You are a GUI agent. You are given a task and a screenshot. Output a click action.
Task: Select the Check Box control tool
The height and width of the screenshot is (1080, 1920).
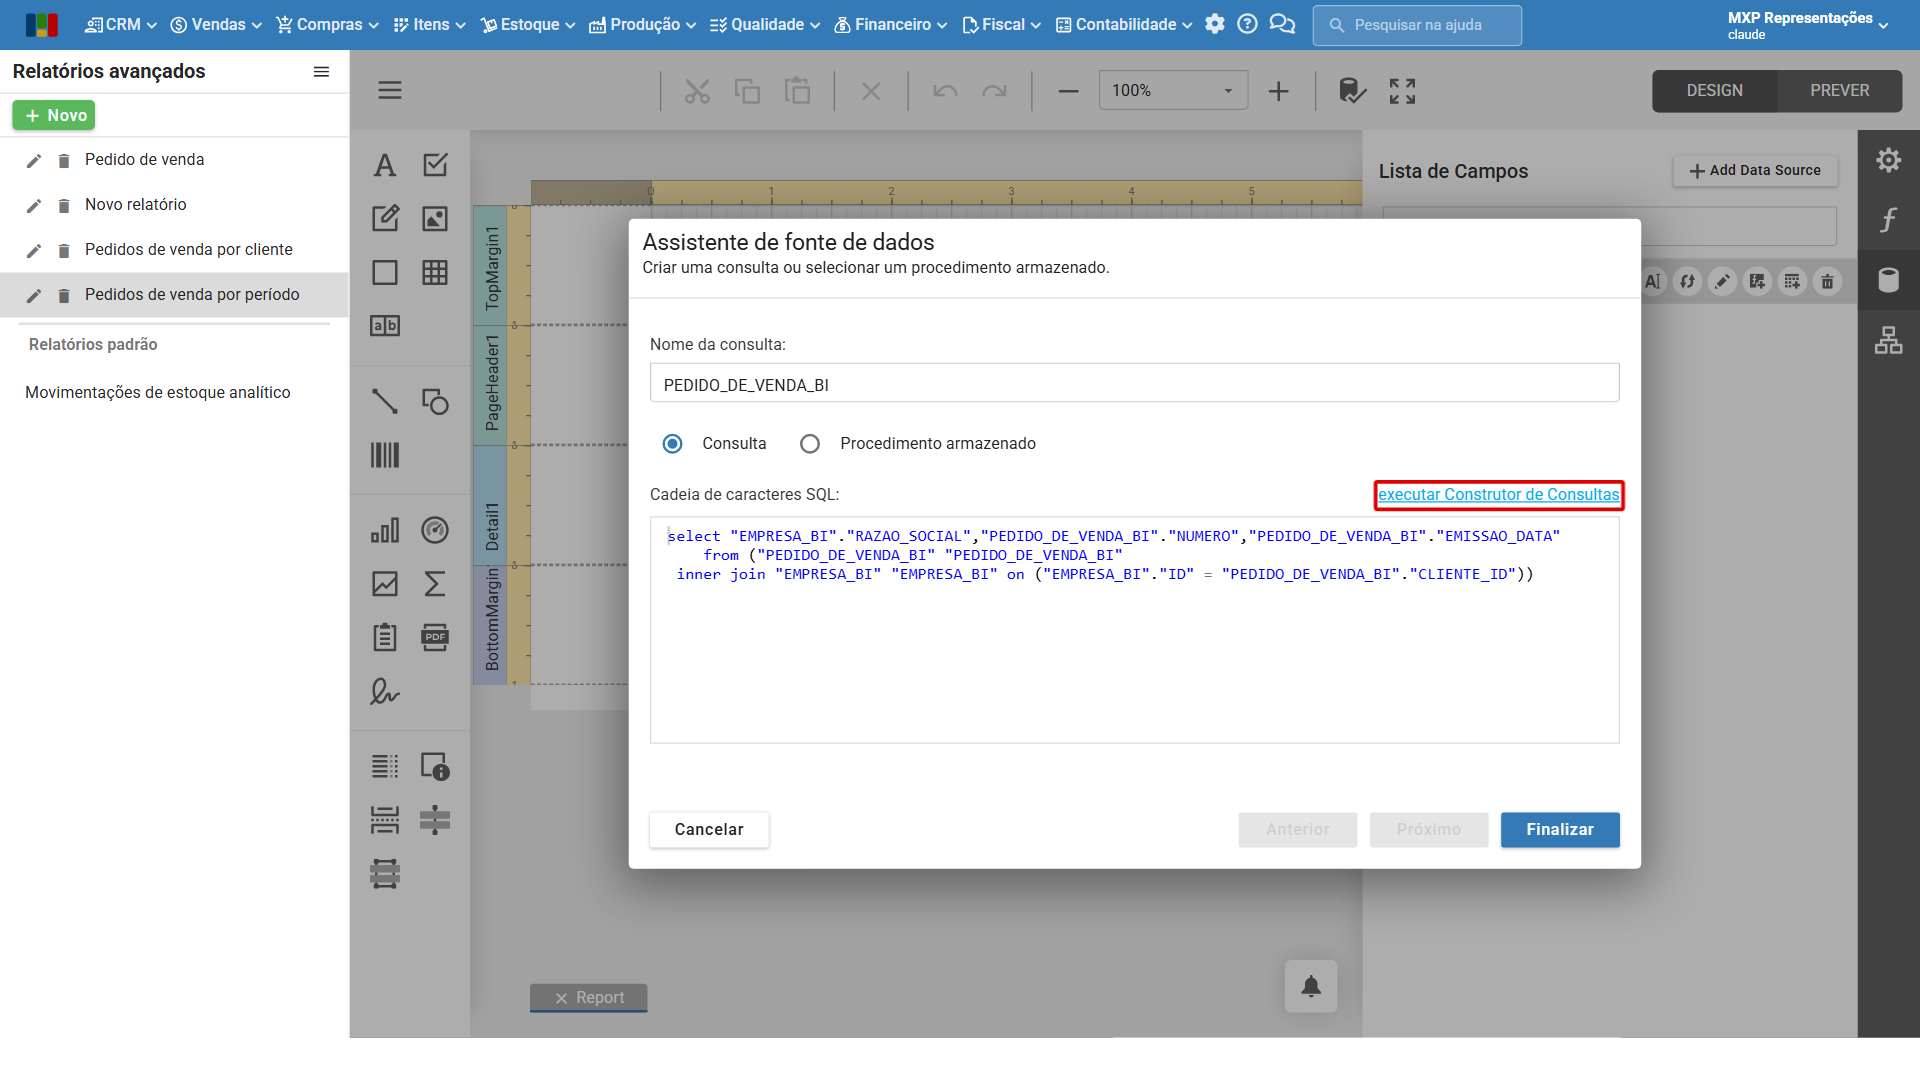click(x=435, y=165)
